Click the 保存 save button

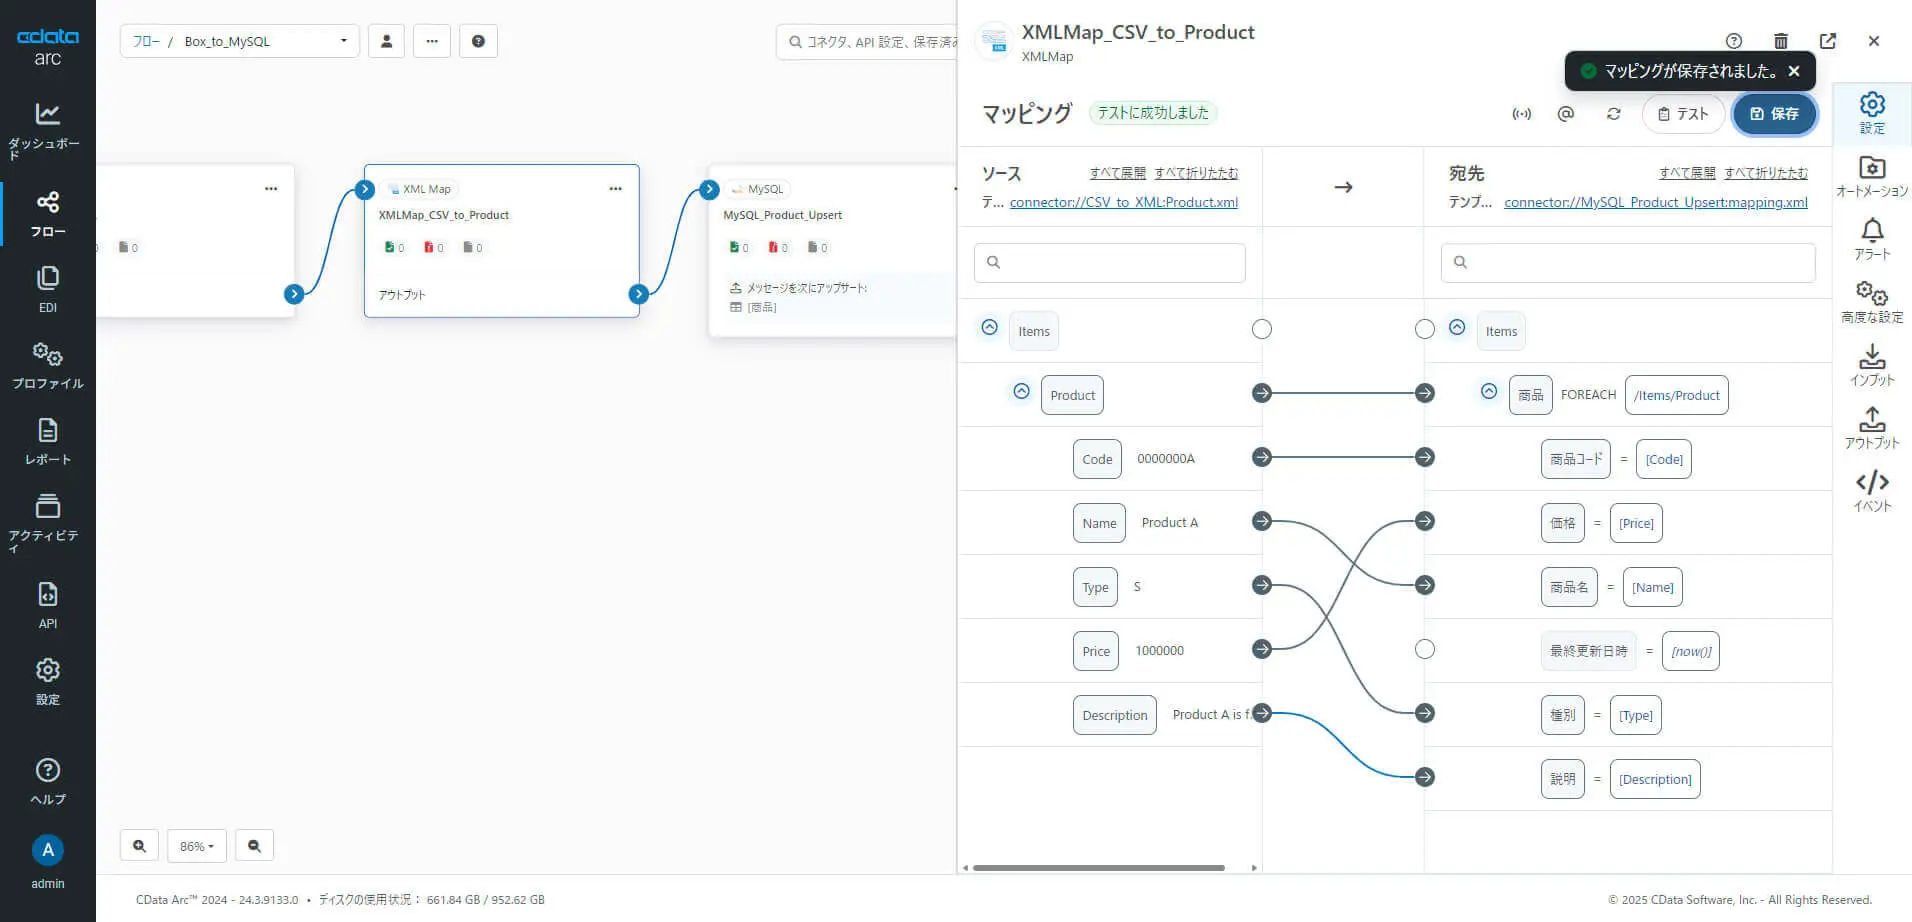[x=1774, y=114]
